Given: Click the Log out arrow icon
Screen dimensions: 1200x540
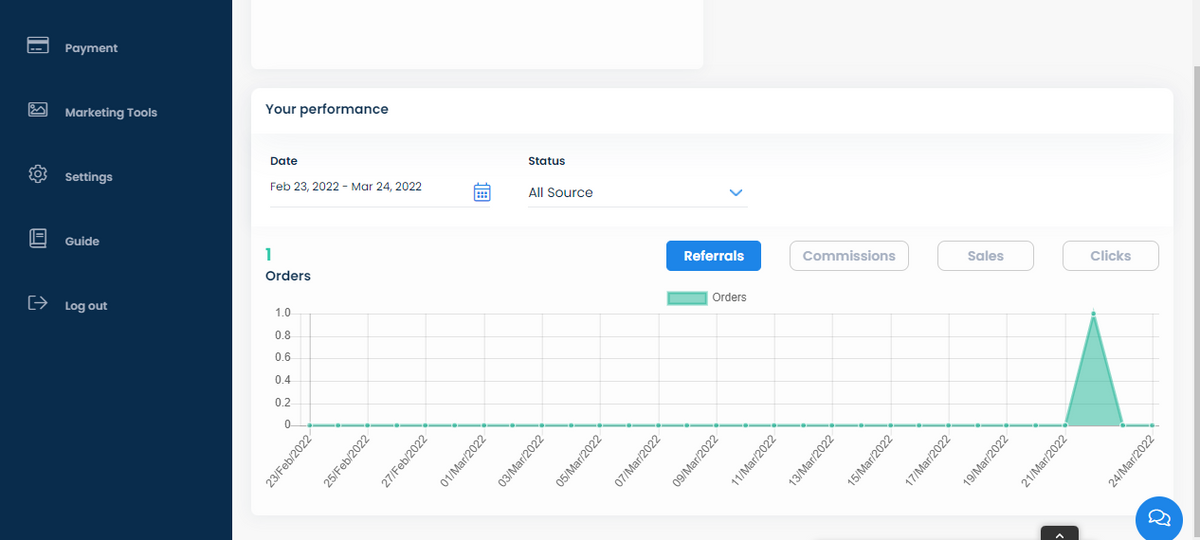Looking at the screenshot, I should pos(38,303).
